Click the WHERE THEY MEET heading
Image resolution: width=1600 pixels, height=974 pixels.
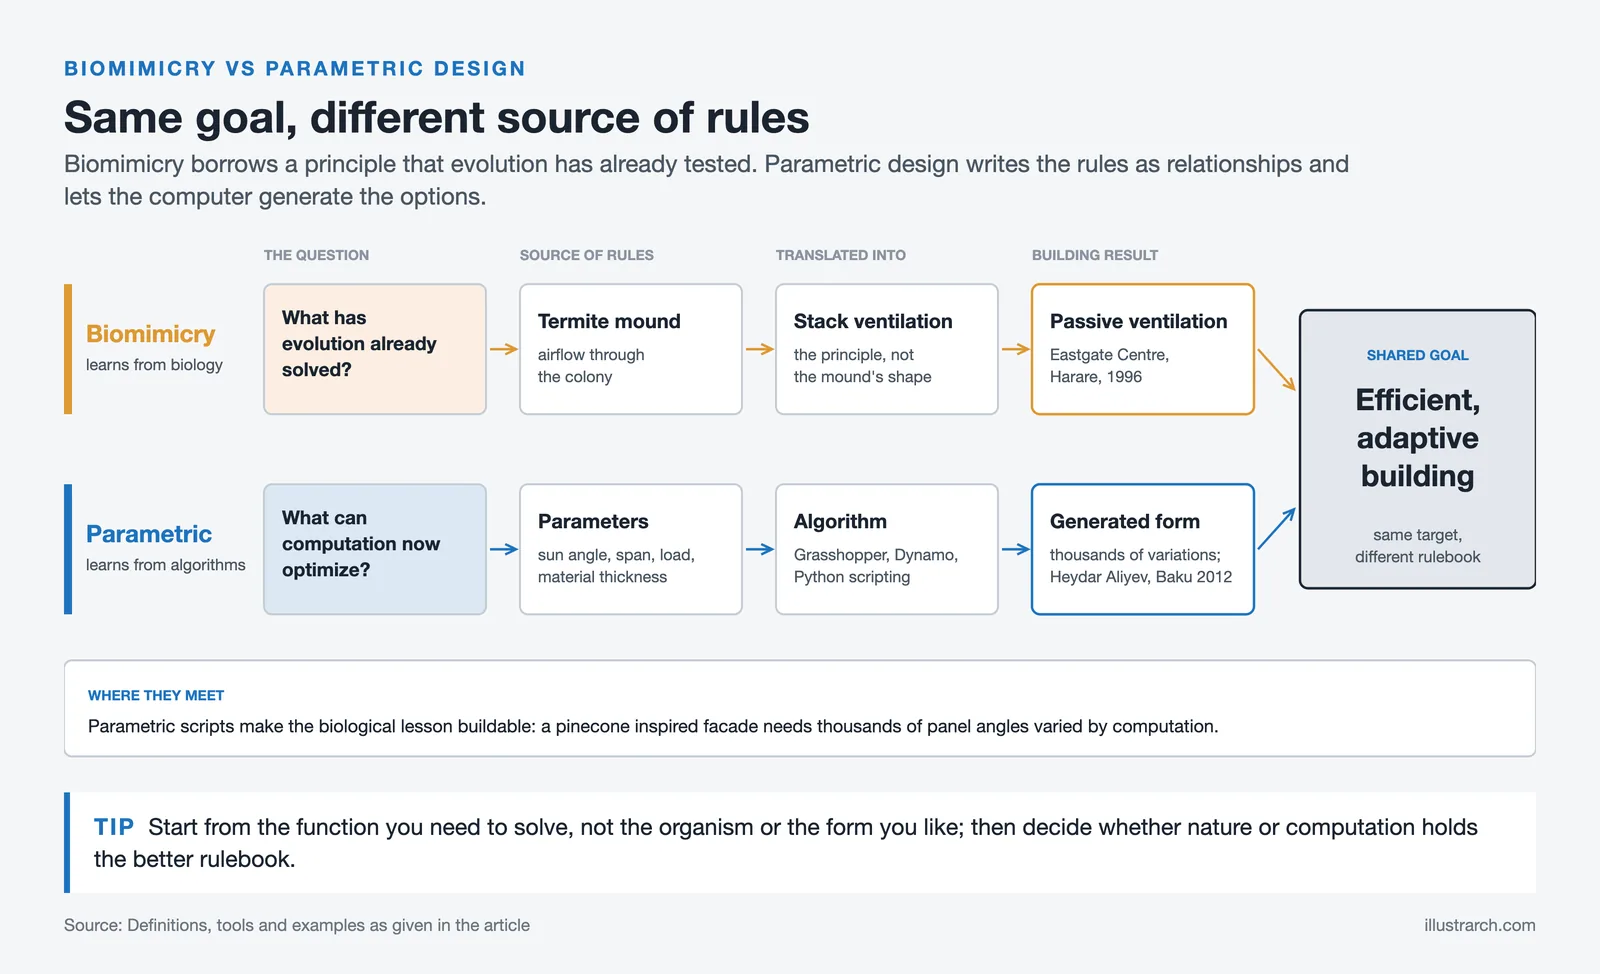coord(156,695)
